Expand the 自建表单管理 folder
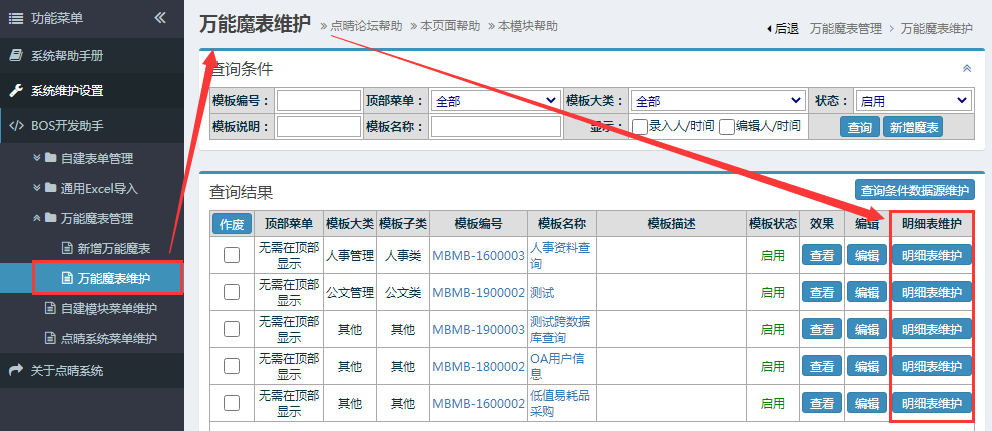This screenshot has height=431, width=992. pos(96,158)
